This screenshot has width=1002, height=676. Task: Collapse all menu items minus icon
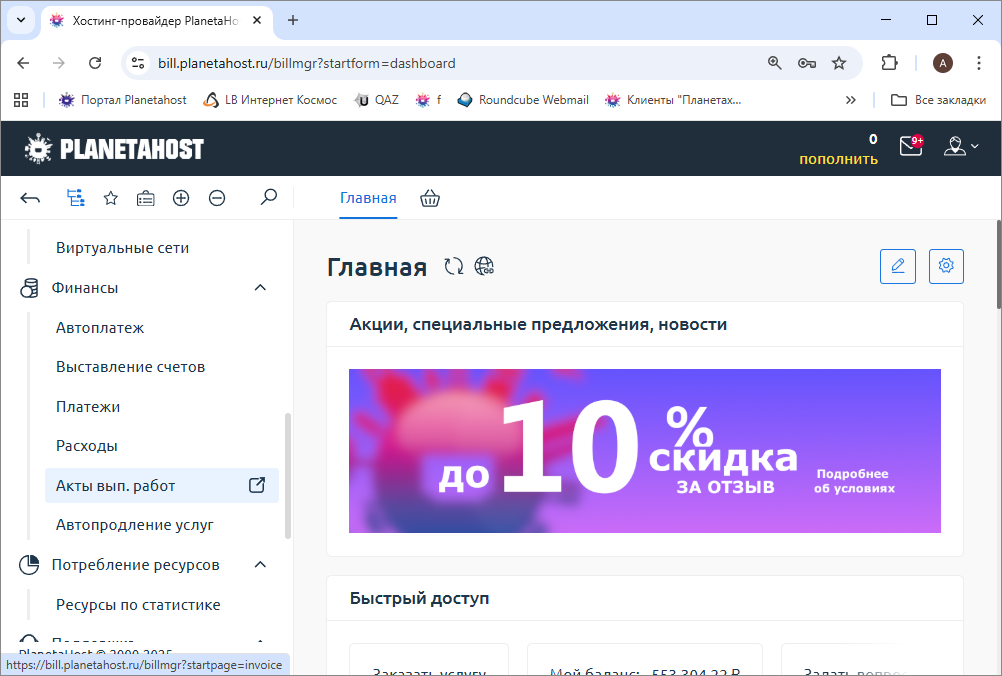tap(217, 198)
